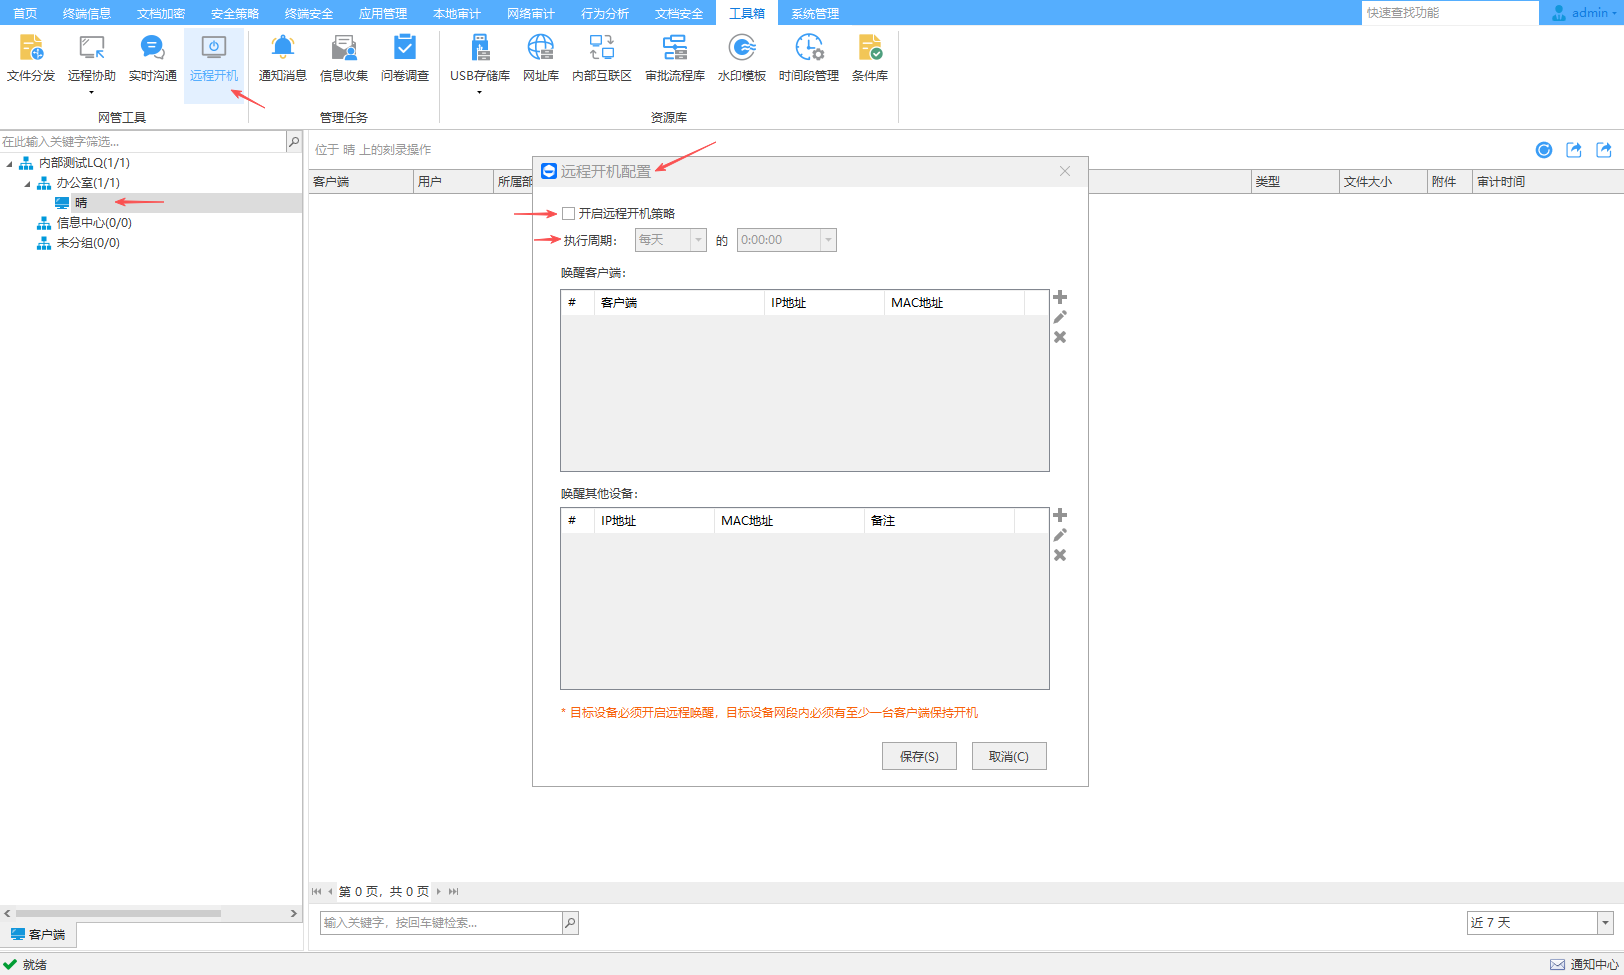Collapse the 内部测试LQ tree node
Viewport: 1624px width, 975px height.
click(10, 163)
